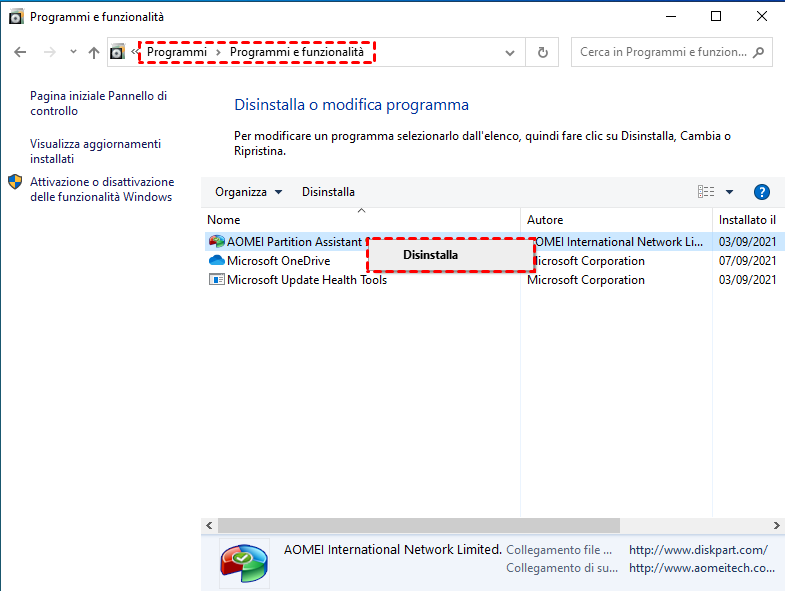Open the Organizza dropdown menu
This screenshot has width=785, height=591.
(248, 192)
